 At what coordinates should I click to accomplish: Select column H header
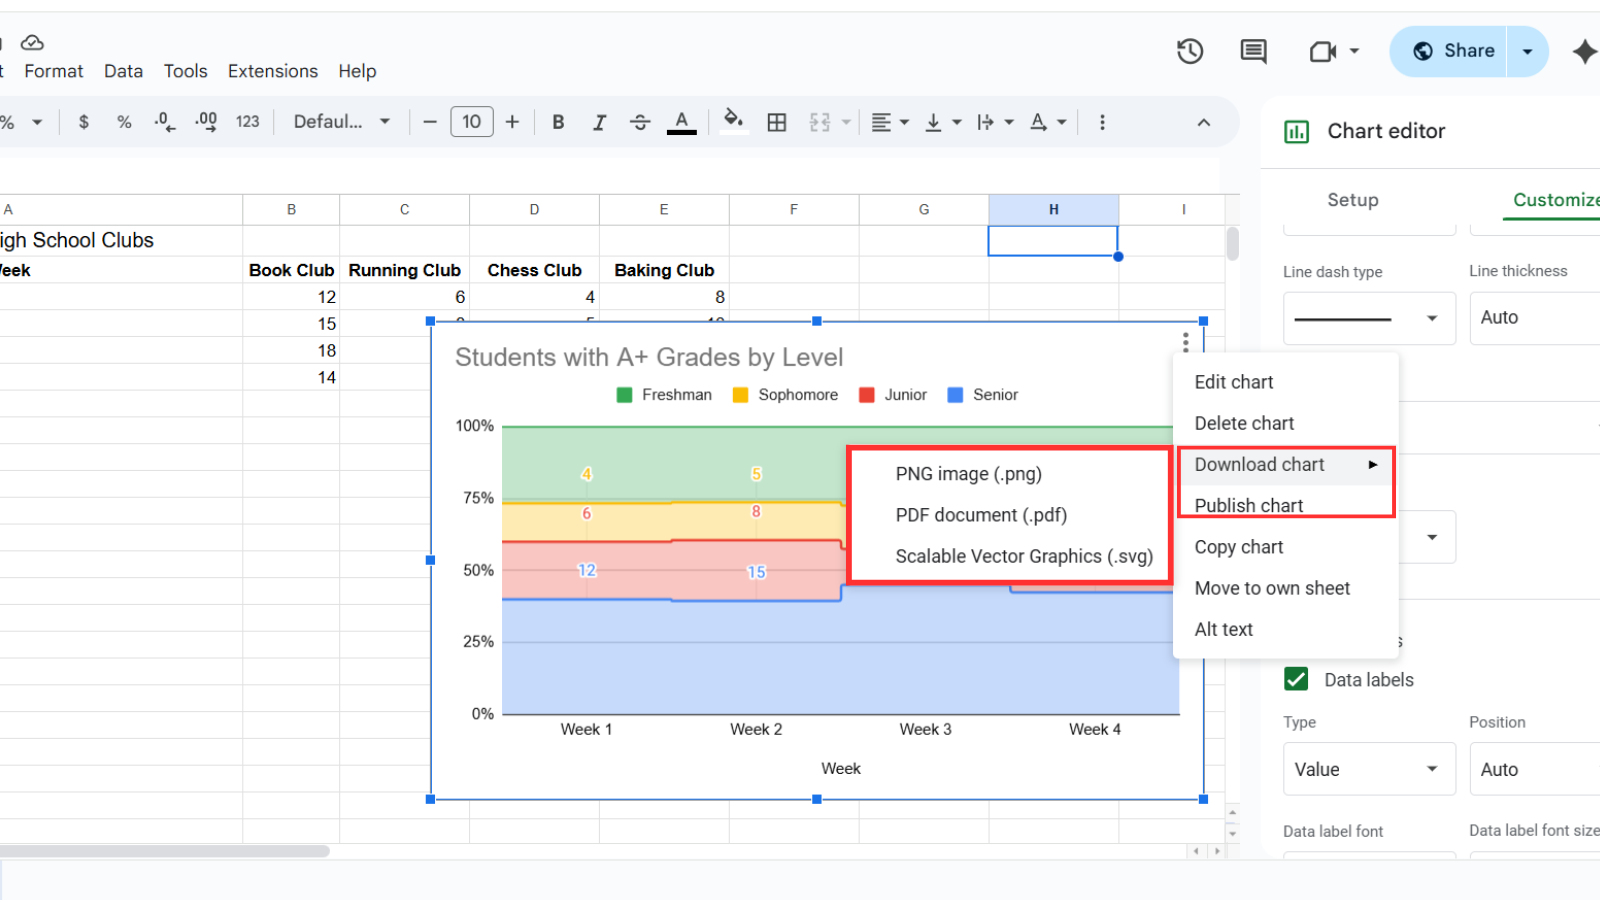[1053, 209]
